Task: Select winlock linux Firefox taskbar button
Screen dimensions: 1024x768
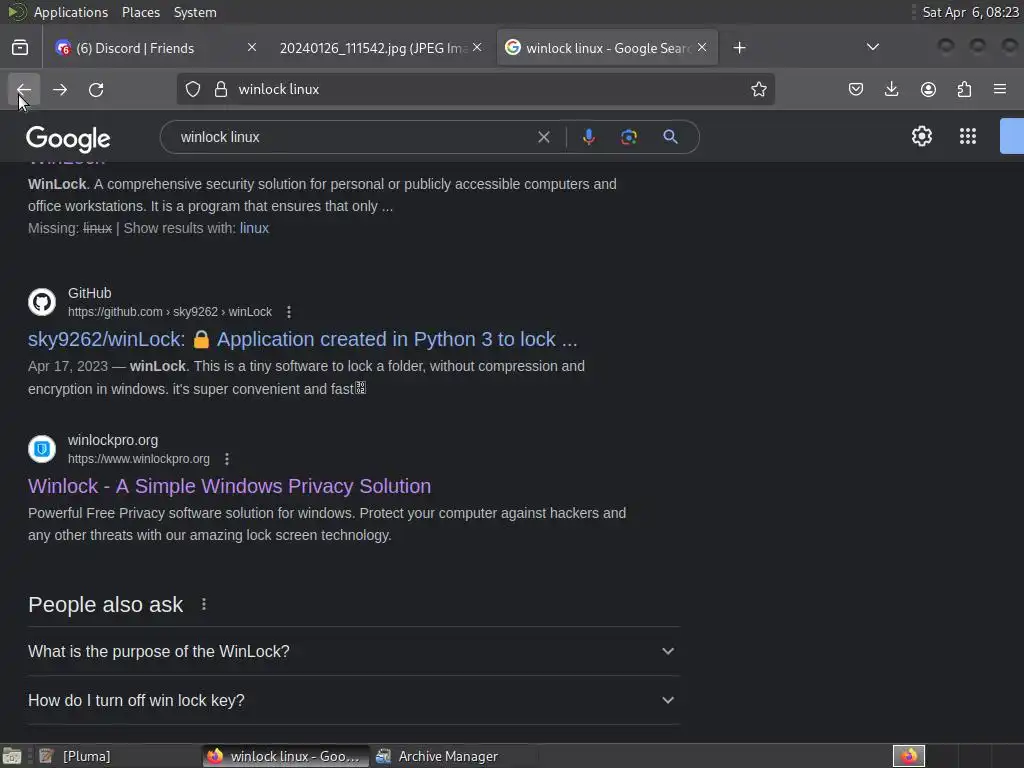Action: point(285,756)
